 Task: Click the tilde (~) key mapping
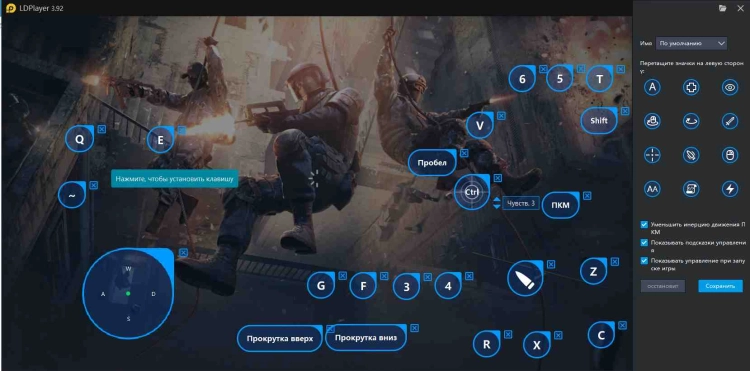(x=72, y=195)
